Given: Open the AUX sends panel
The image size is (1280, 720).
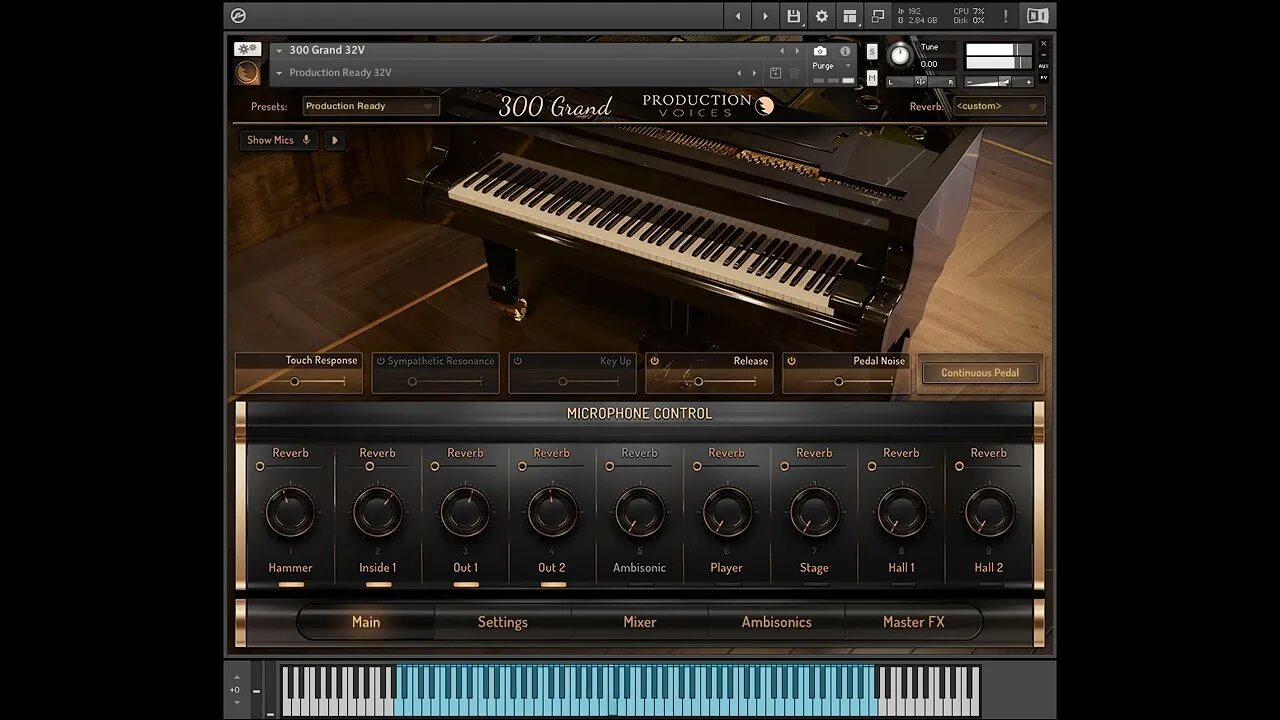Looking at the screenshot, I should tap(1043, 65).
